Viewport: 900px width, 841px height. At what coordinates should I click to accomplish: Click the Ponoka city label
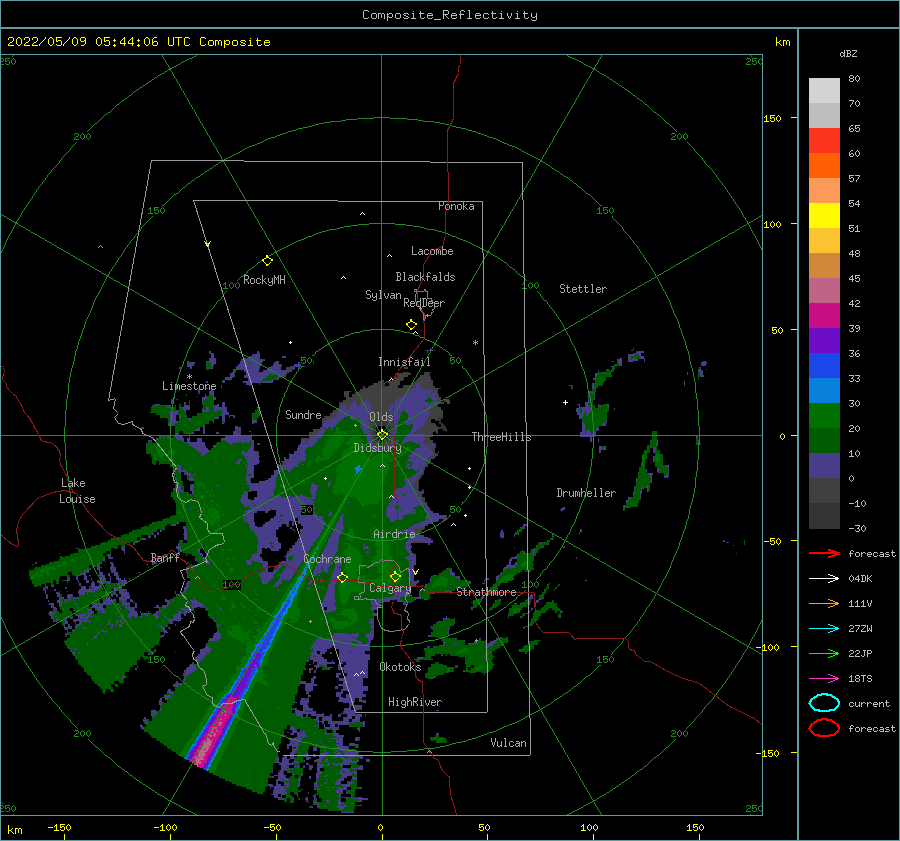point(456,206)
